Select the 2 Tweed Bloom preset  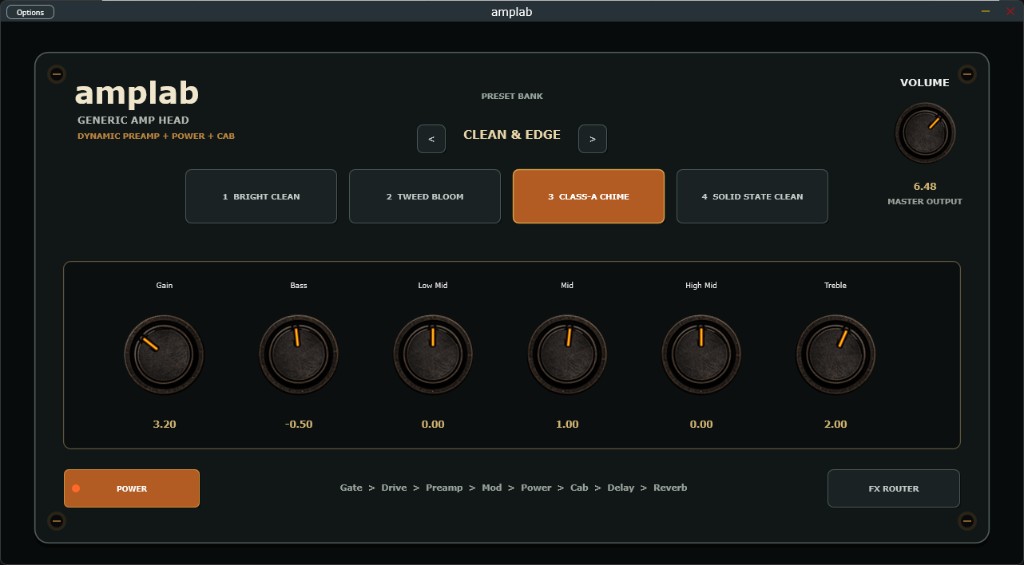[x=425, y=197]
